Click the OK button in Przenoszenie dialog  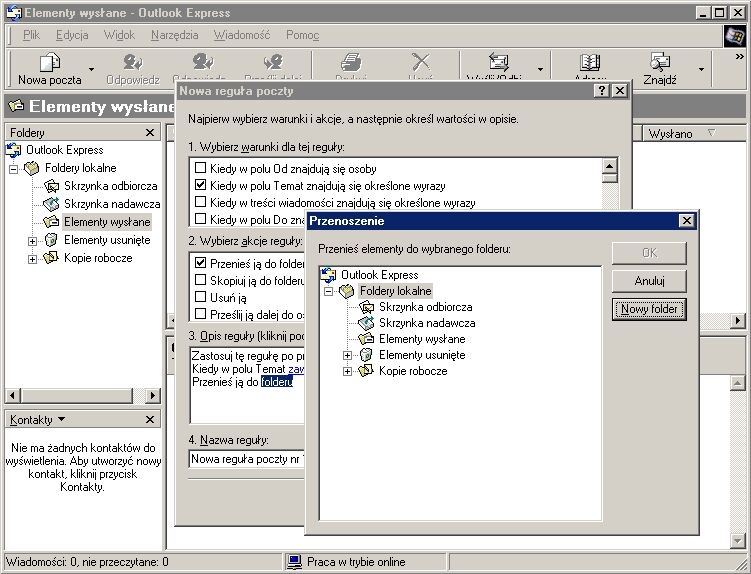pos(649,253)
